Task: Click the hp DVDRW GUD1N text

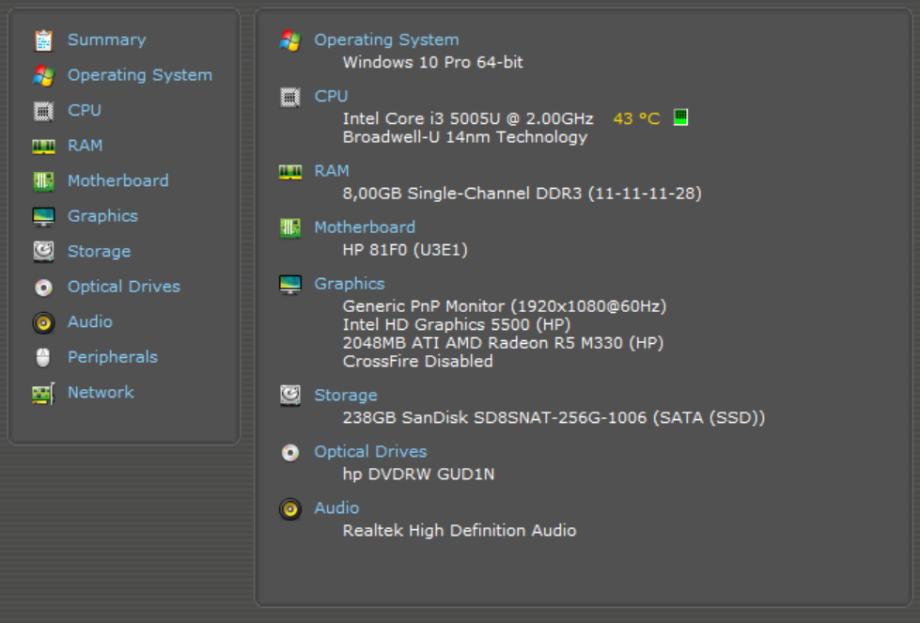Action: pos(418,474)
